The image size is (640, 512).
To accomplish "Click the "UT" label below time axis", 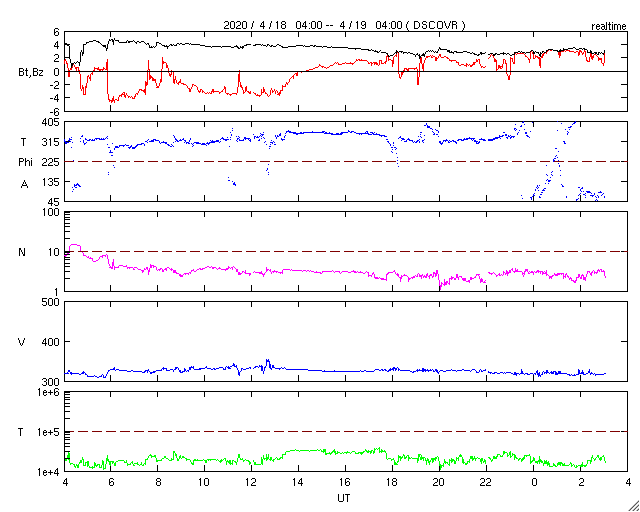I will (343, 497).
